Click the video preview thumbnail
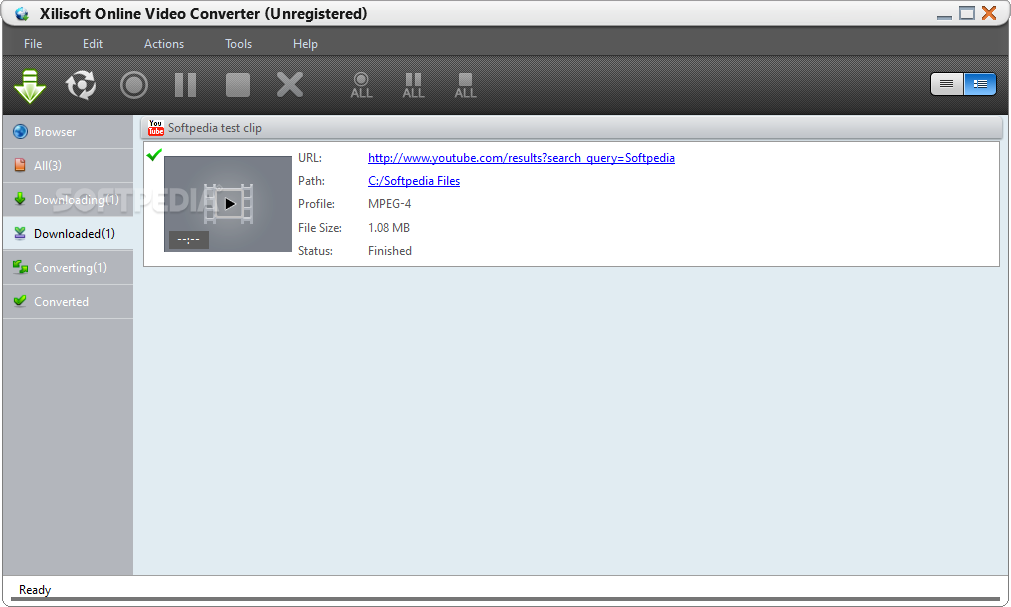Viewport: 1011px width, 607px height. (x=228, y=204)
